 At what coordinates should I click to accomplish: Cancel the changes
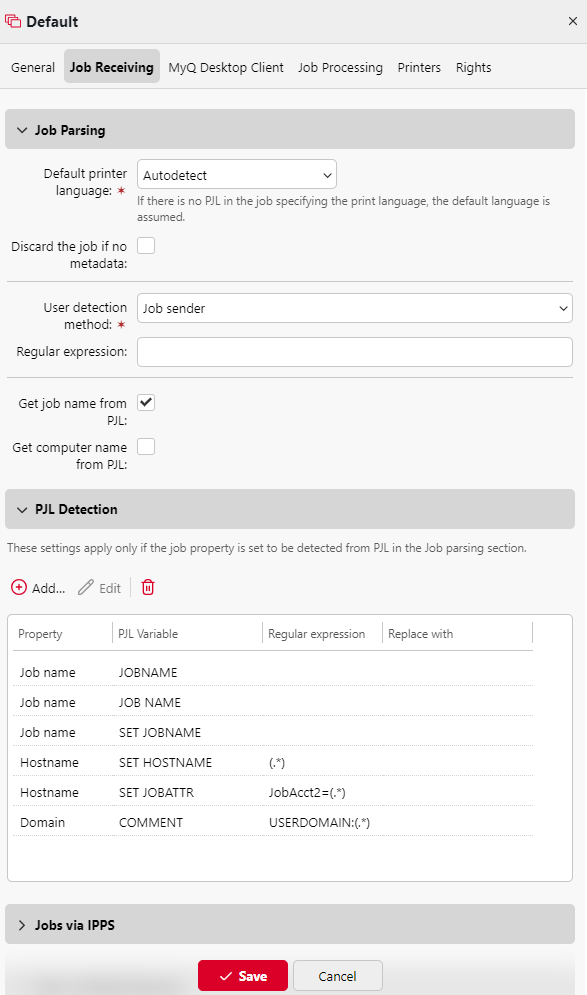coord(337,975)
